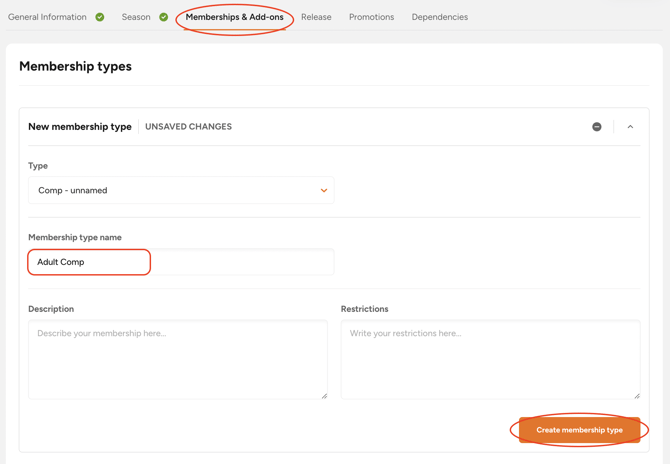The height and width of the screenshot is (464, 670).
Task: Open the Type dropdown showing Comp - unnamed
Action: click(x=181, y=190)
